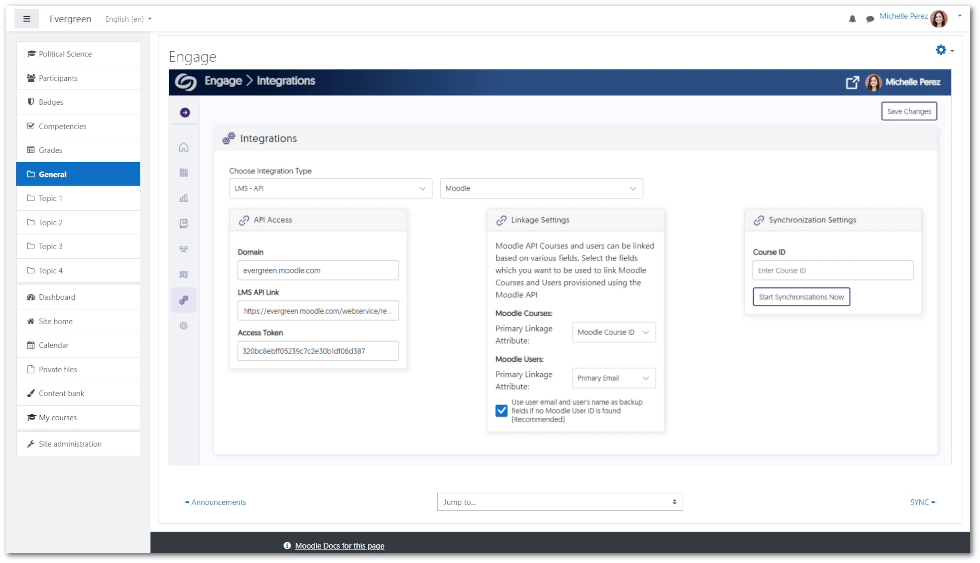Open the Moodle Course ID linkage dropdown
The image size is (980, 563).
[614, 332]
